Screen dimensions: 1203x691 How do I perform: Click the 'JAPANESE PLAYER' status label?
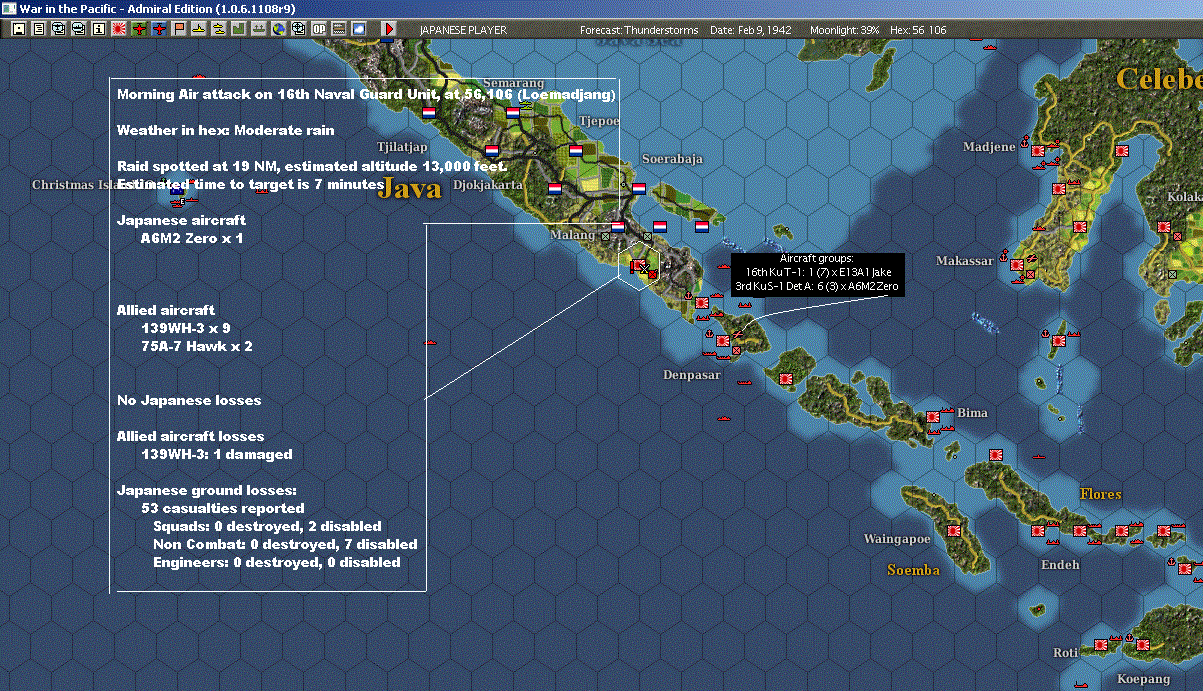pyautogui.click(x=462, y=30)
